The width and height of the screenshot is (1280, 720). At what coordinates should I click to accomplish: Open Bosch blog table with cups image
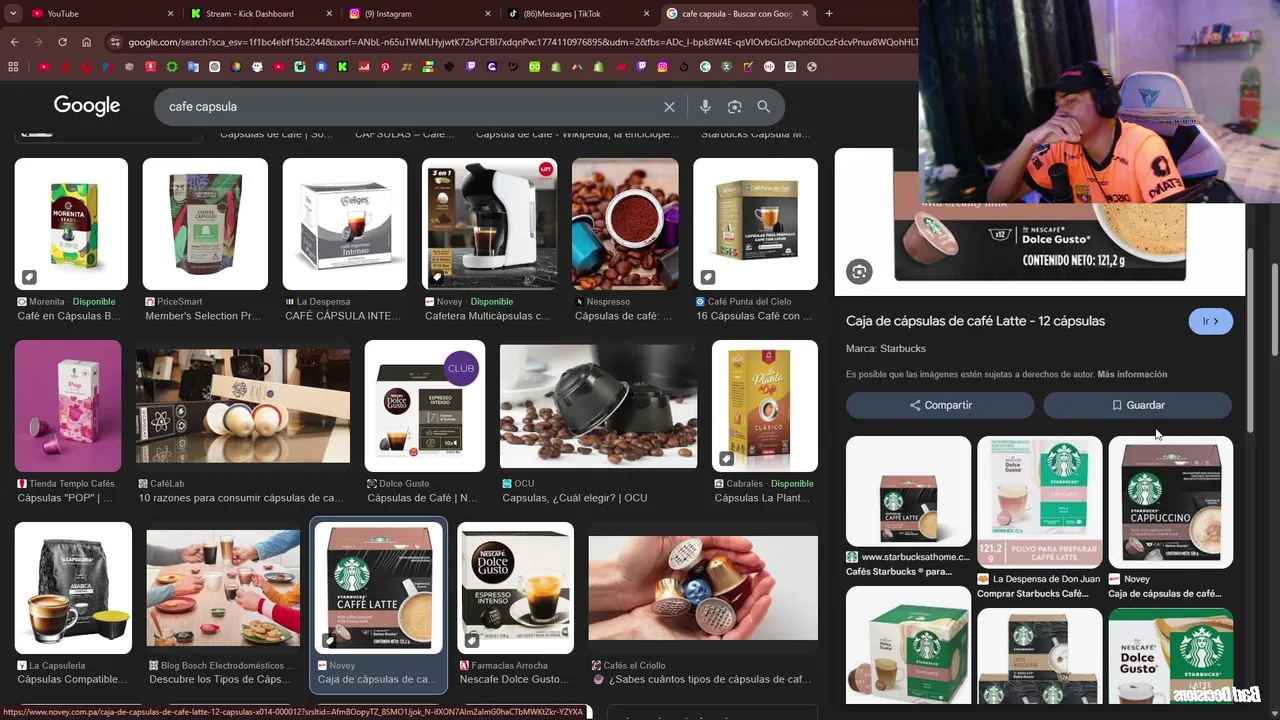[x=223, y=588]
